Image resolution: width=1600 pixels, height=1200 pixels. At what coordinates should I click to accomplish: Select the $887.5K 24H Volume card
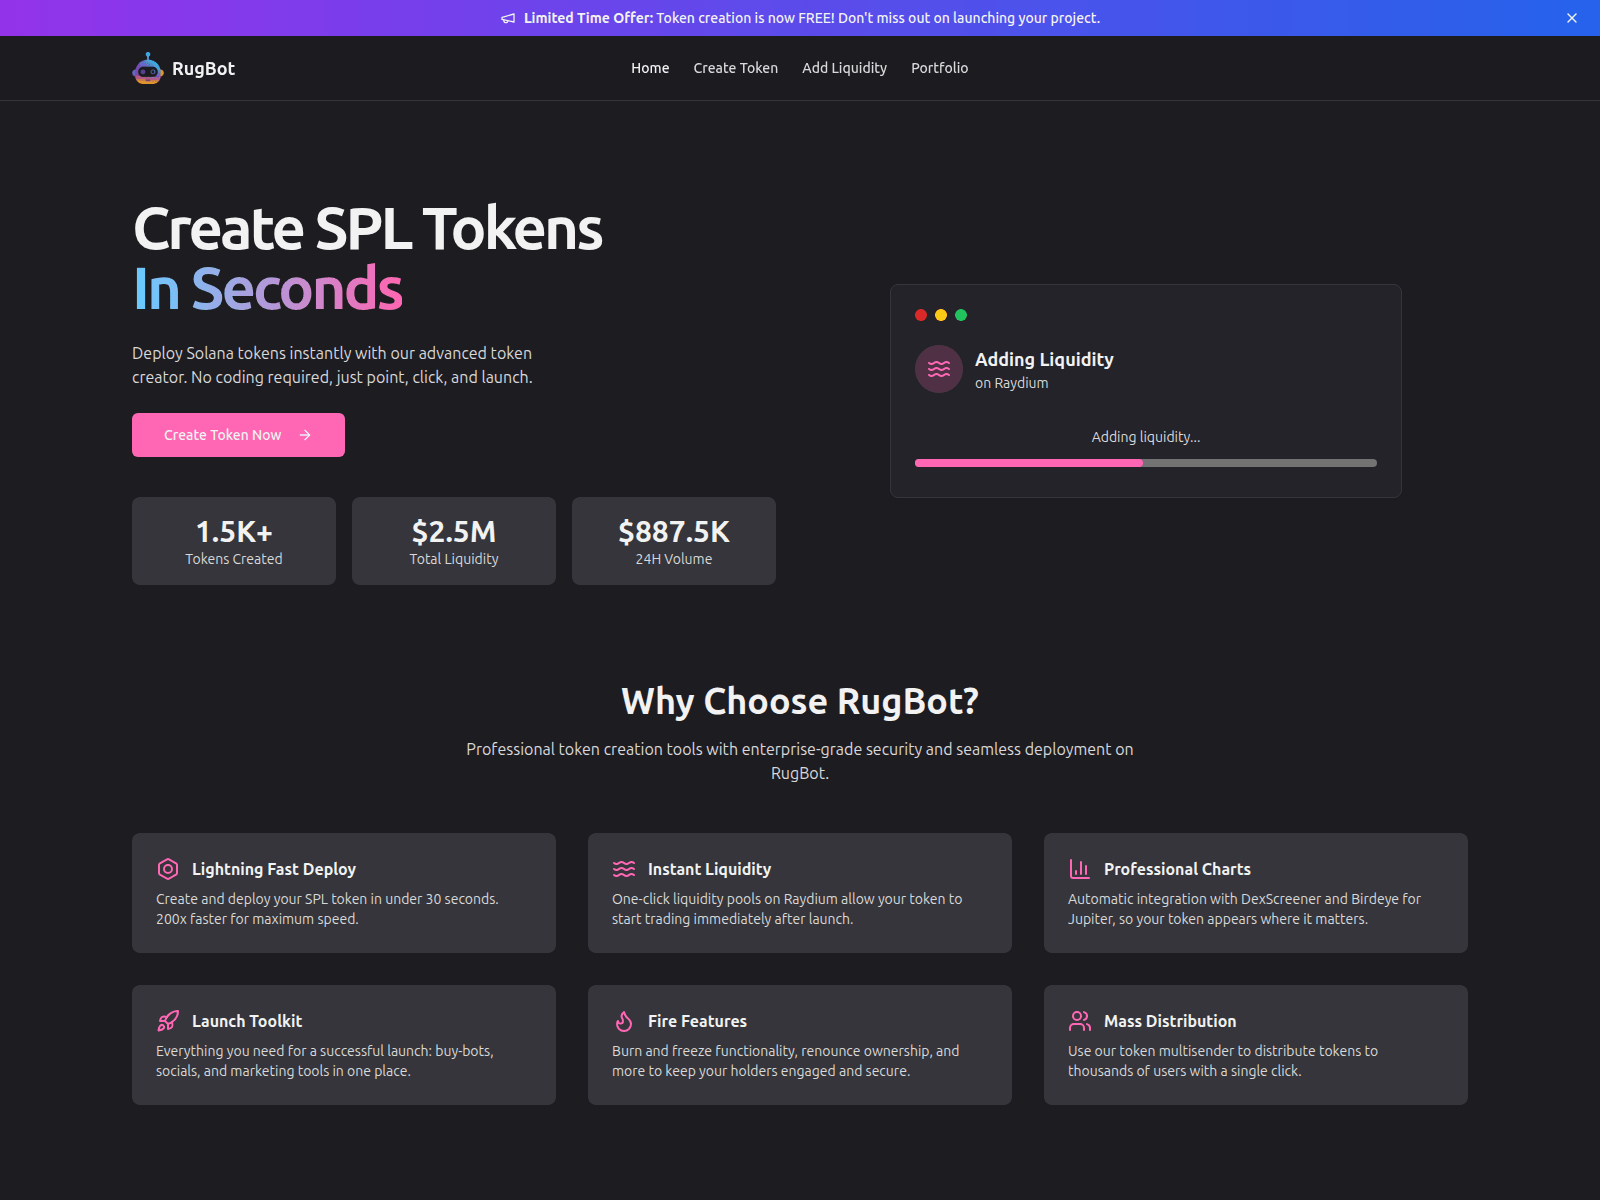pyautogui.click(x=674, y=541)
